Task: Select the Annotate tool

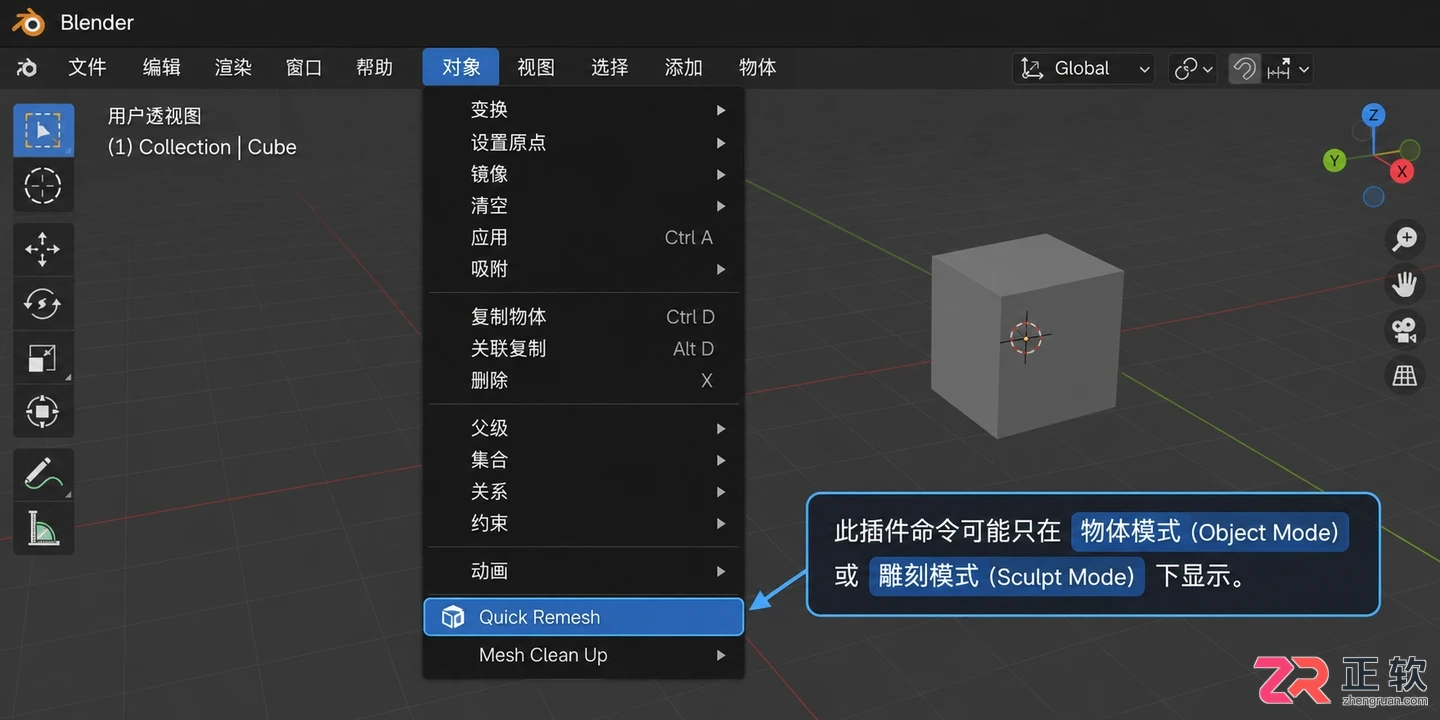Action: pos(43,474)
